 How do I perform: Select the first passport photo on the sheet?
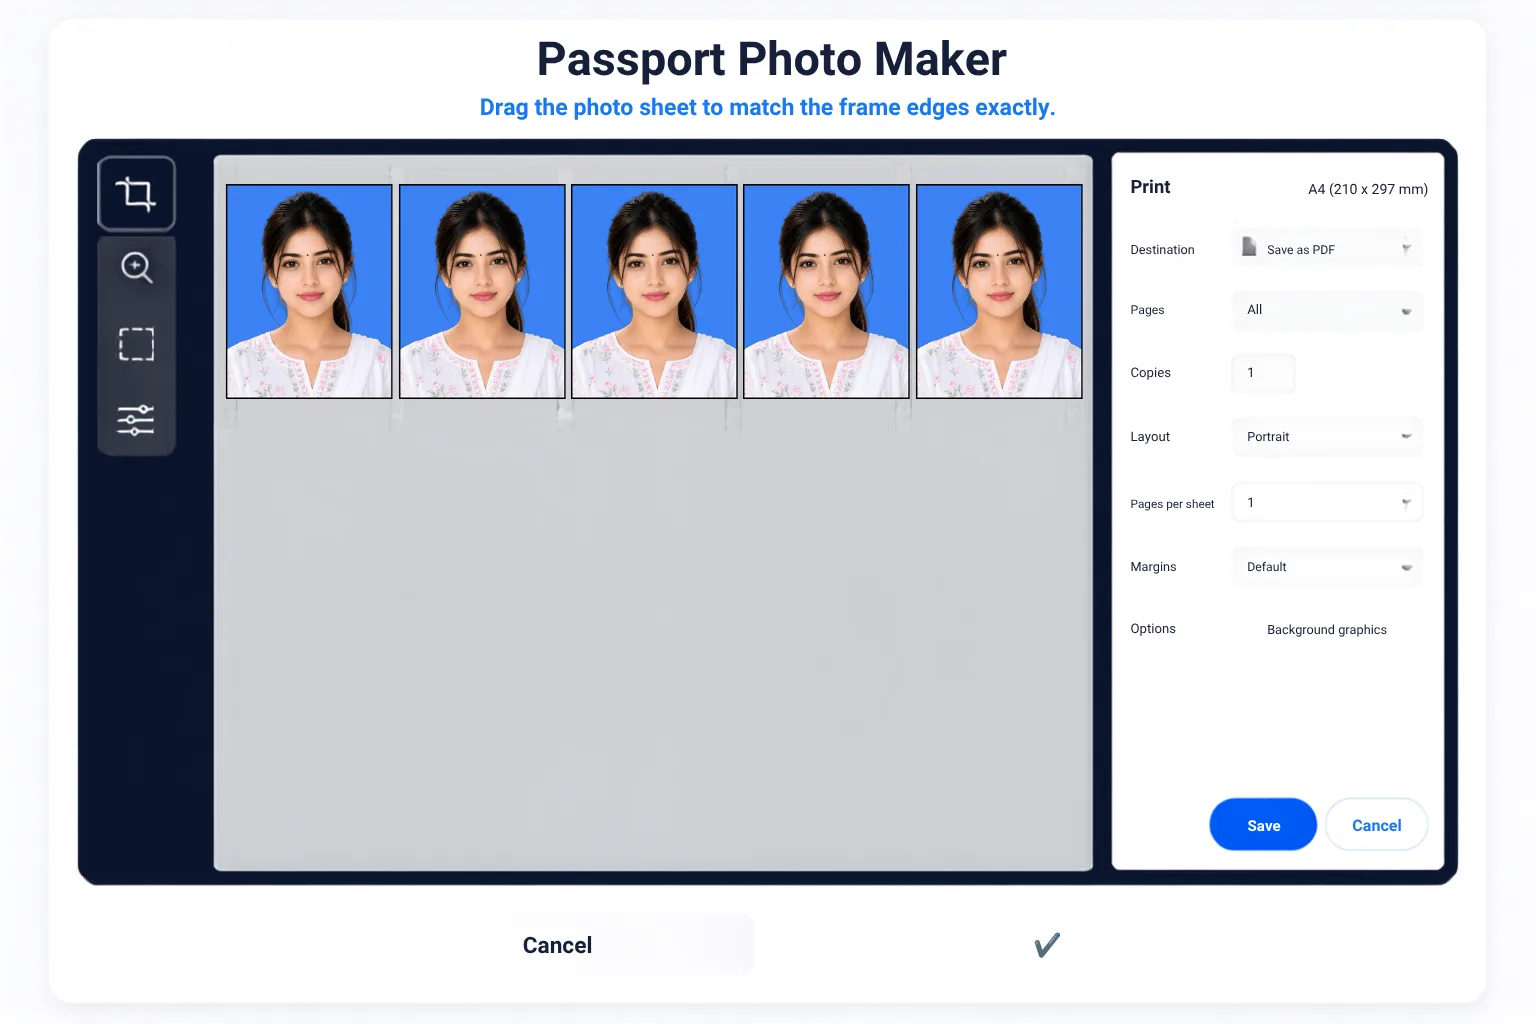coord(309,291)
